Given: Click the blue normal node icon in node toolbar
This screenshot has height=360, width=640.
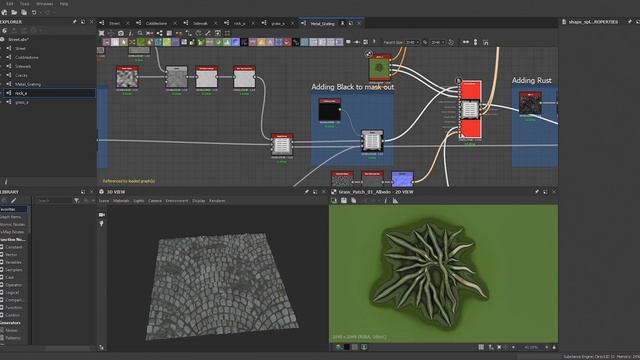Looking at the screenshot, I should (x=236, y=42).
